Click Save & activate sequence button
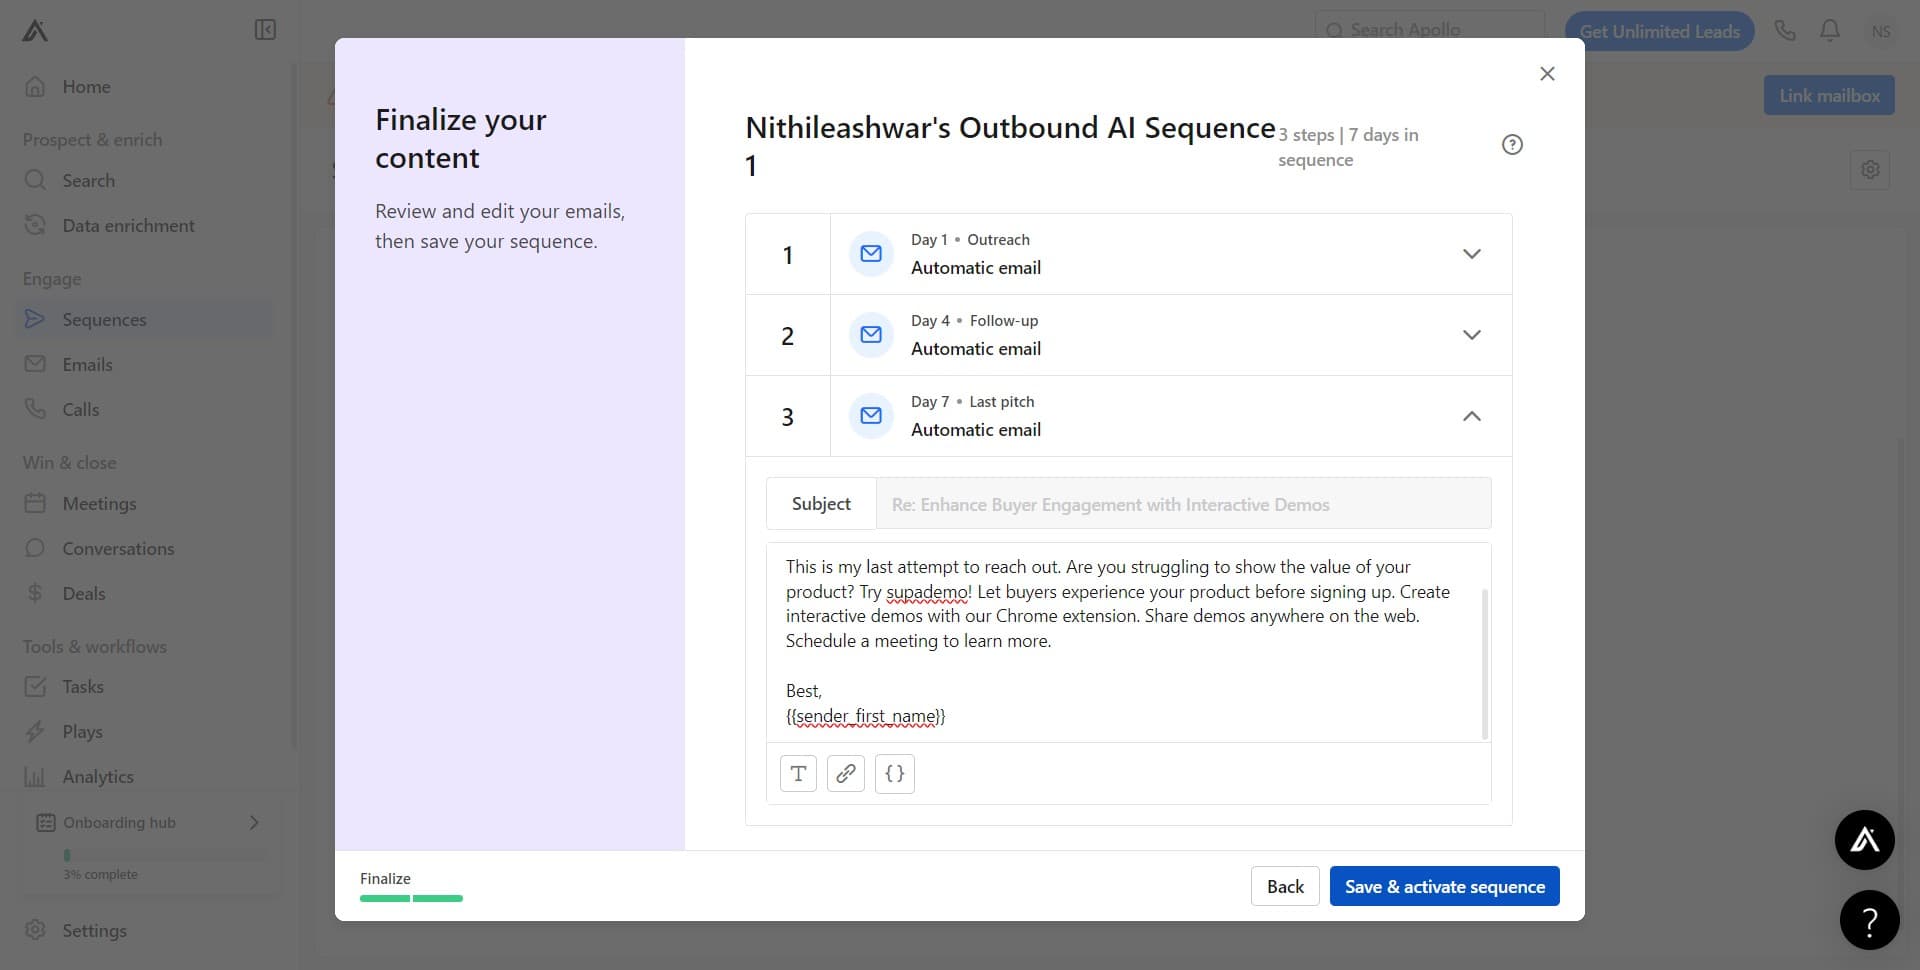 1444,886
